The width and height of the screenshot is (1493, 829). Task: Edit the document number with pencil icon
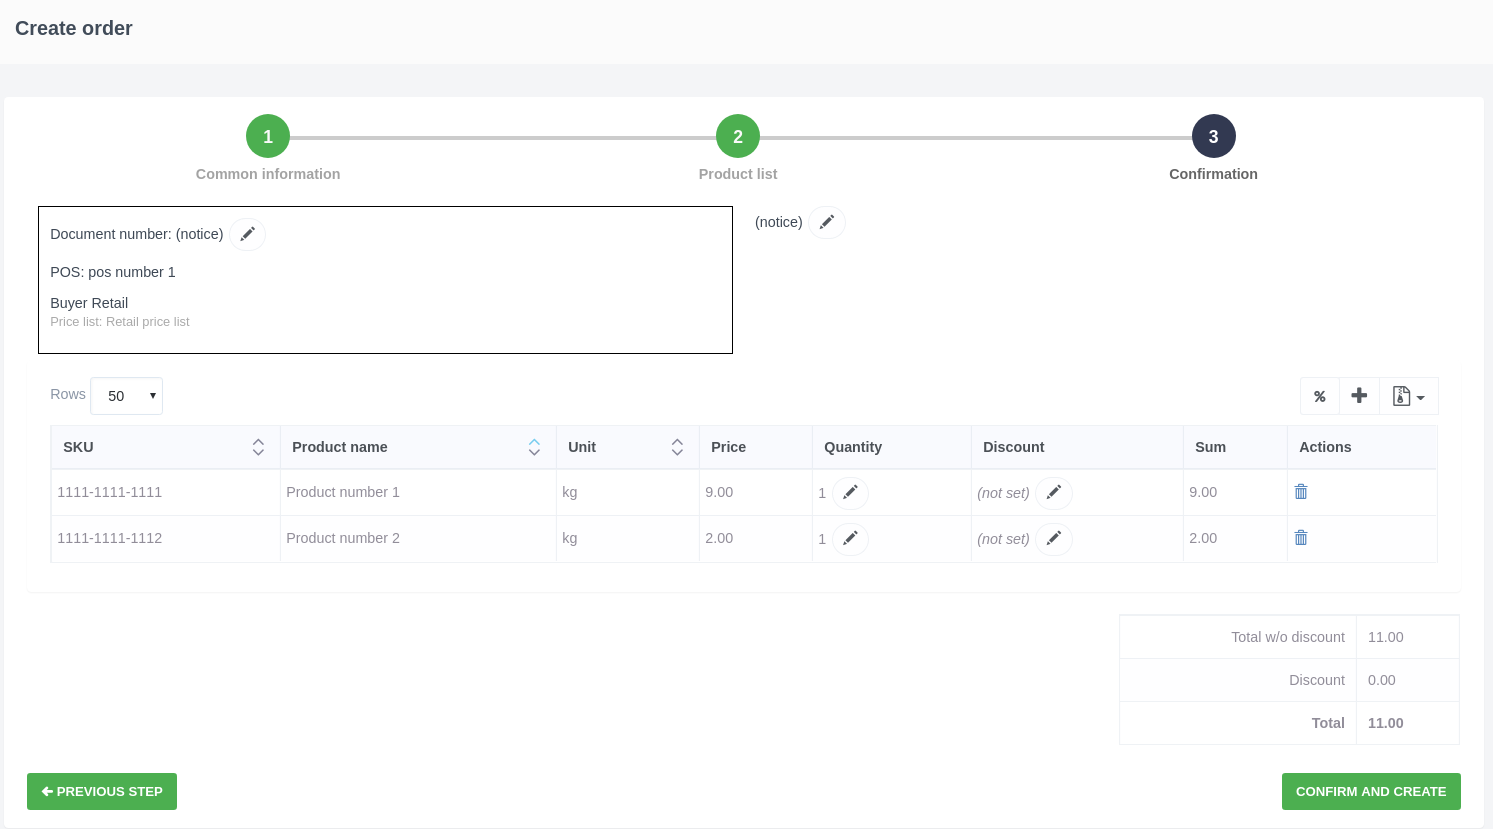tap(247, 234)
